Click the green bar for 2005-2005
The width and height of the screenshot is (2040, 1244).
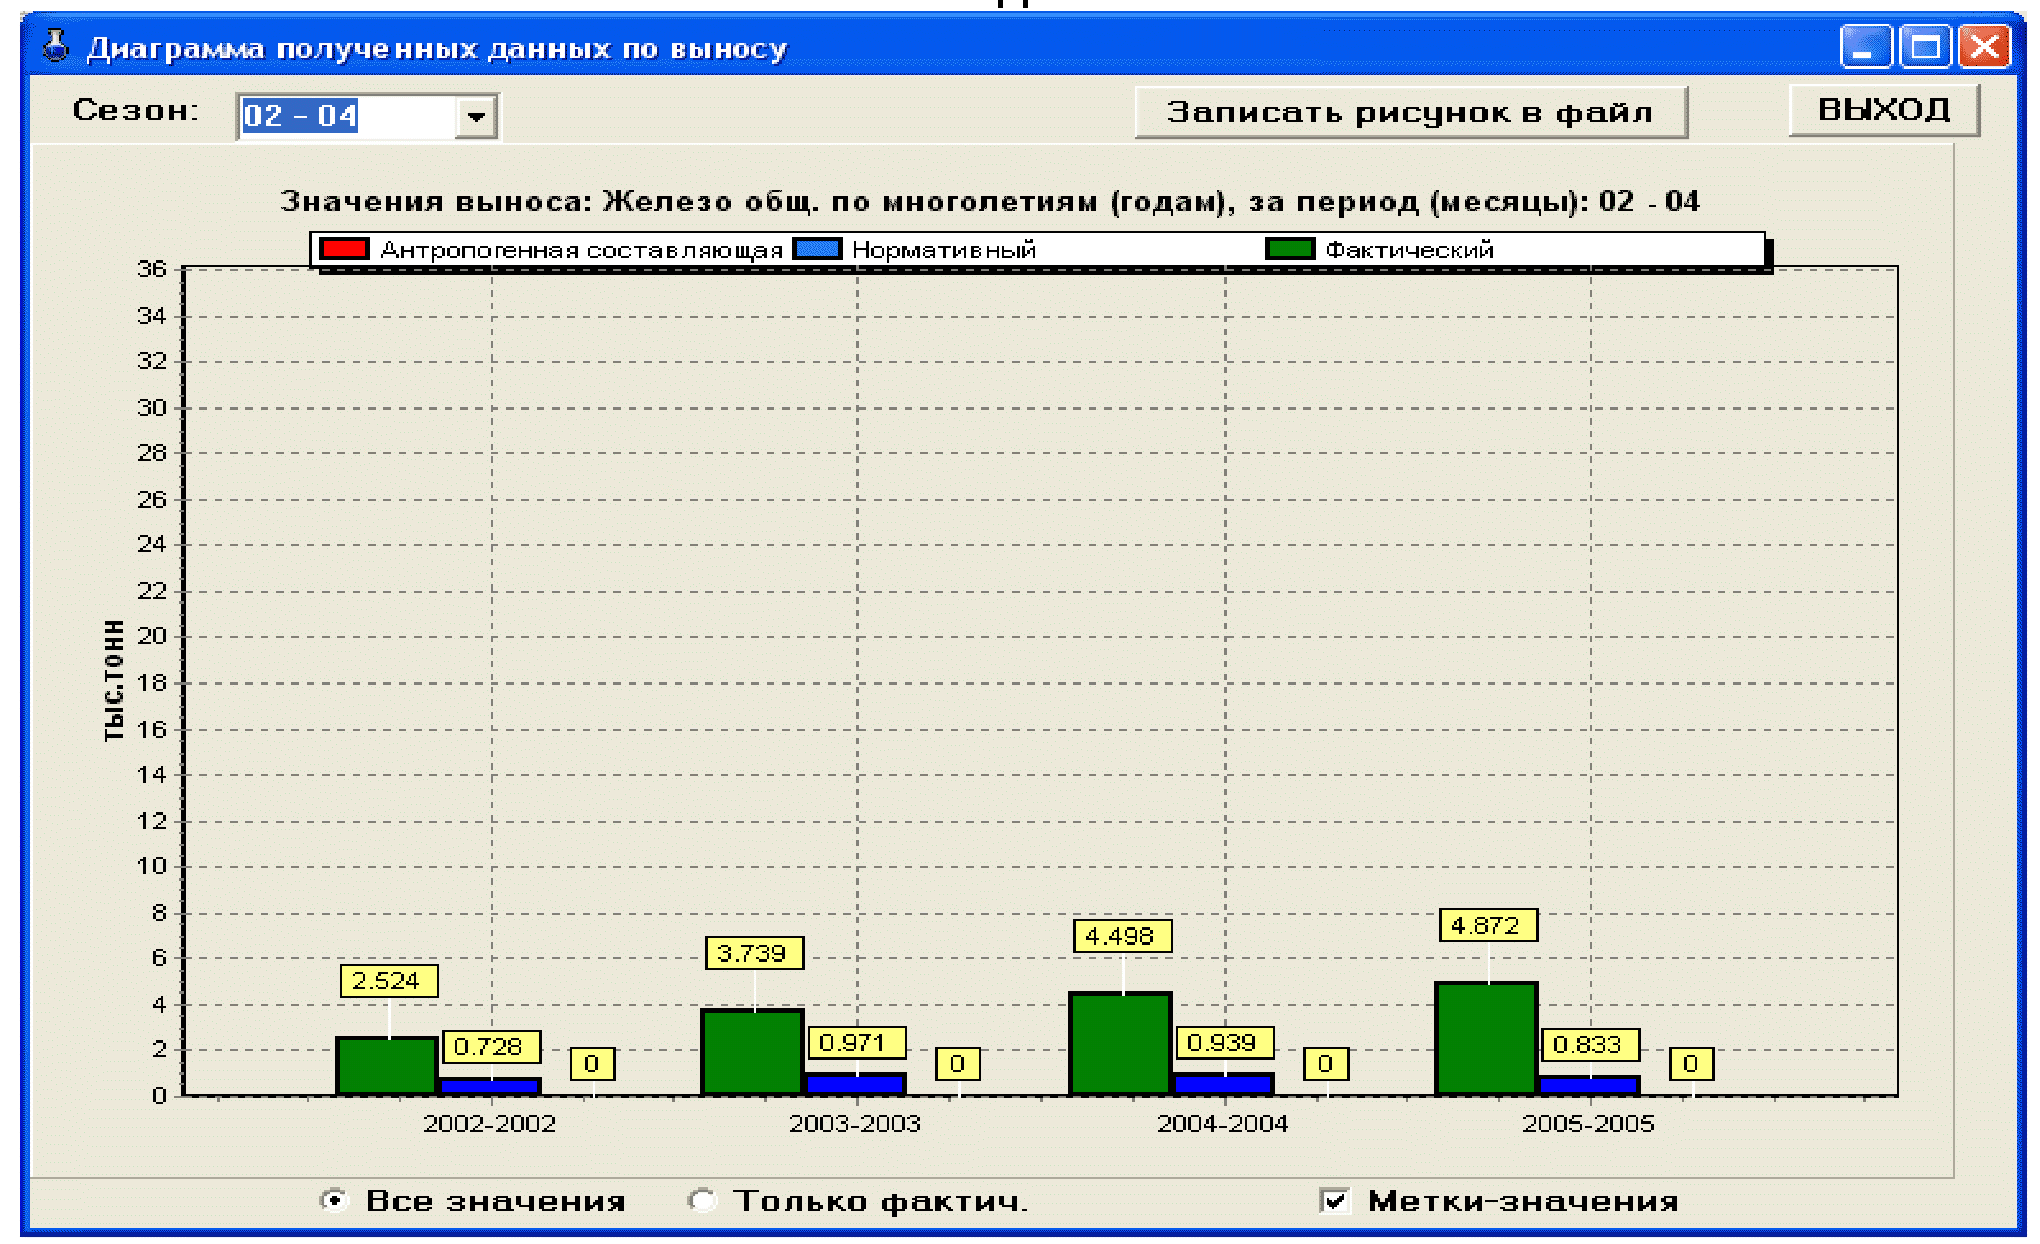(x=1486, y=1039)
